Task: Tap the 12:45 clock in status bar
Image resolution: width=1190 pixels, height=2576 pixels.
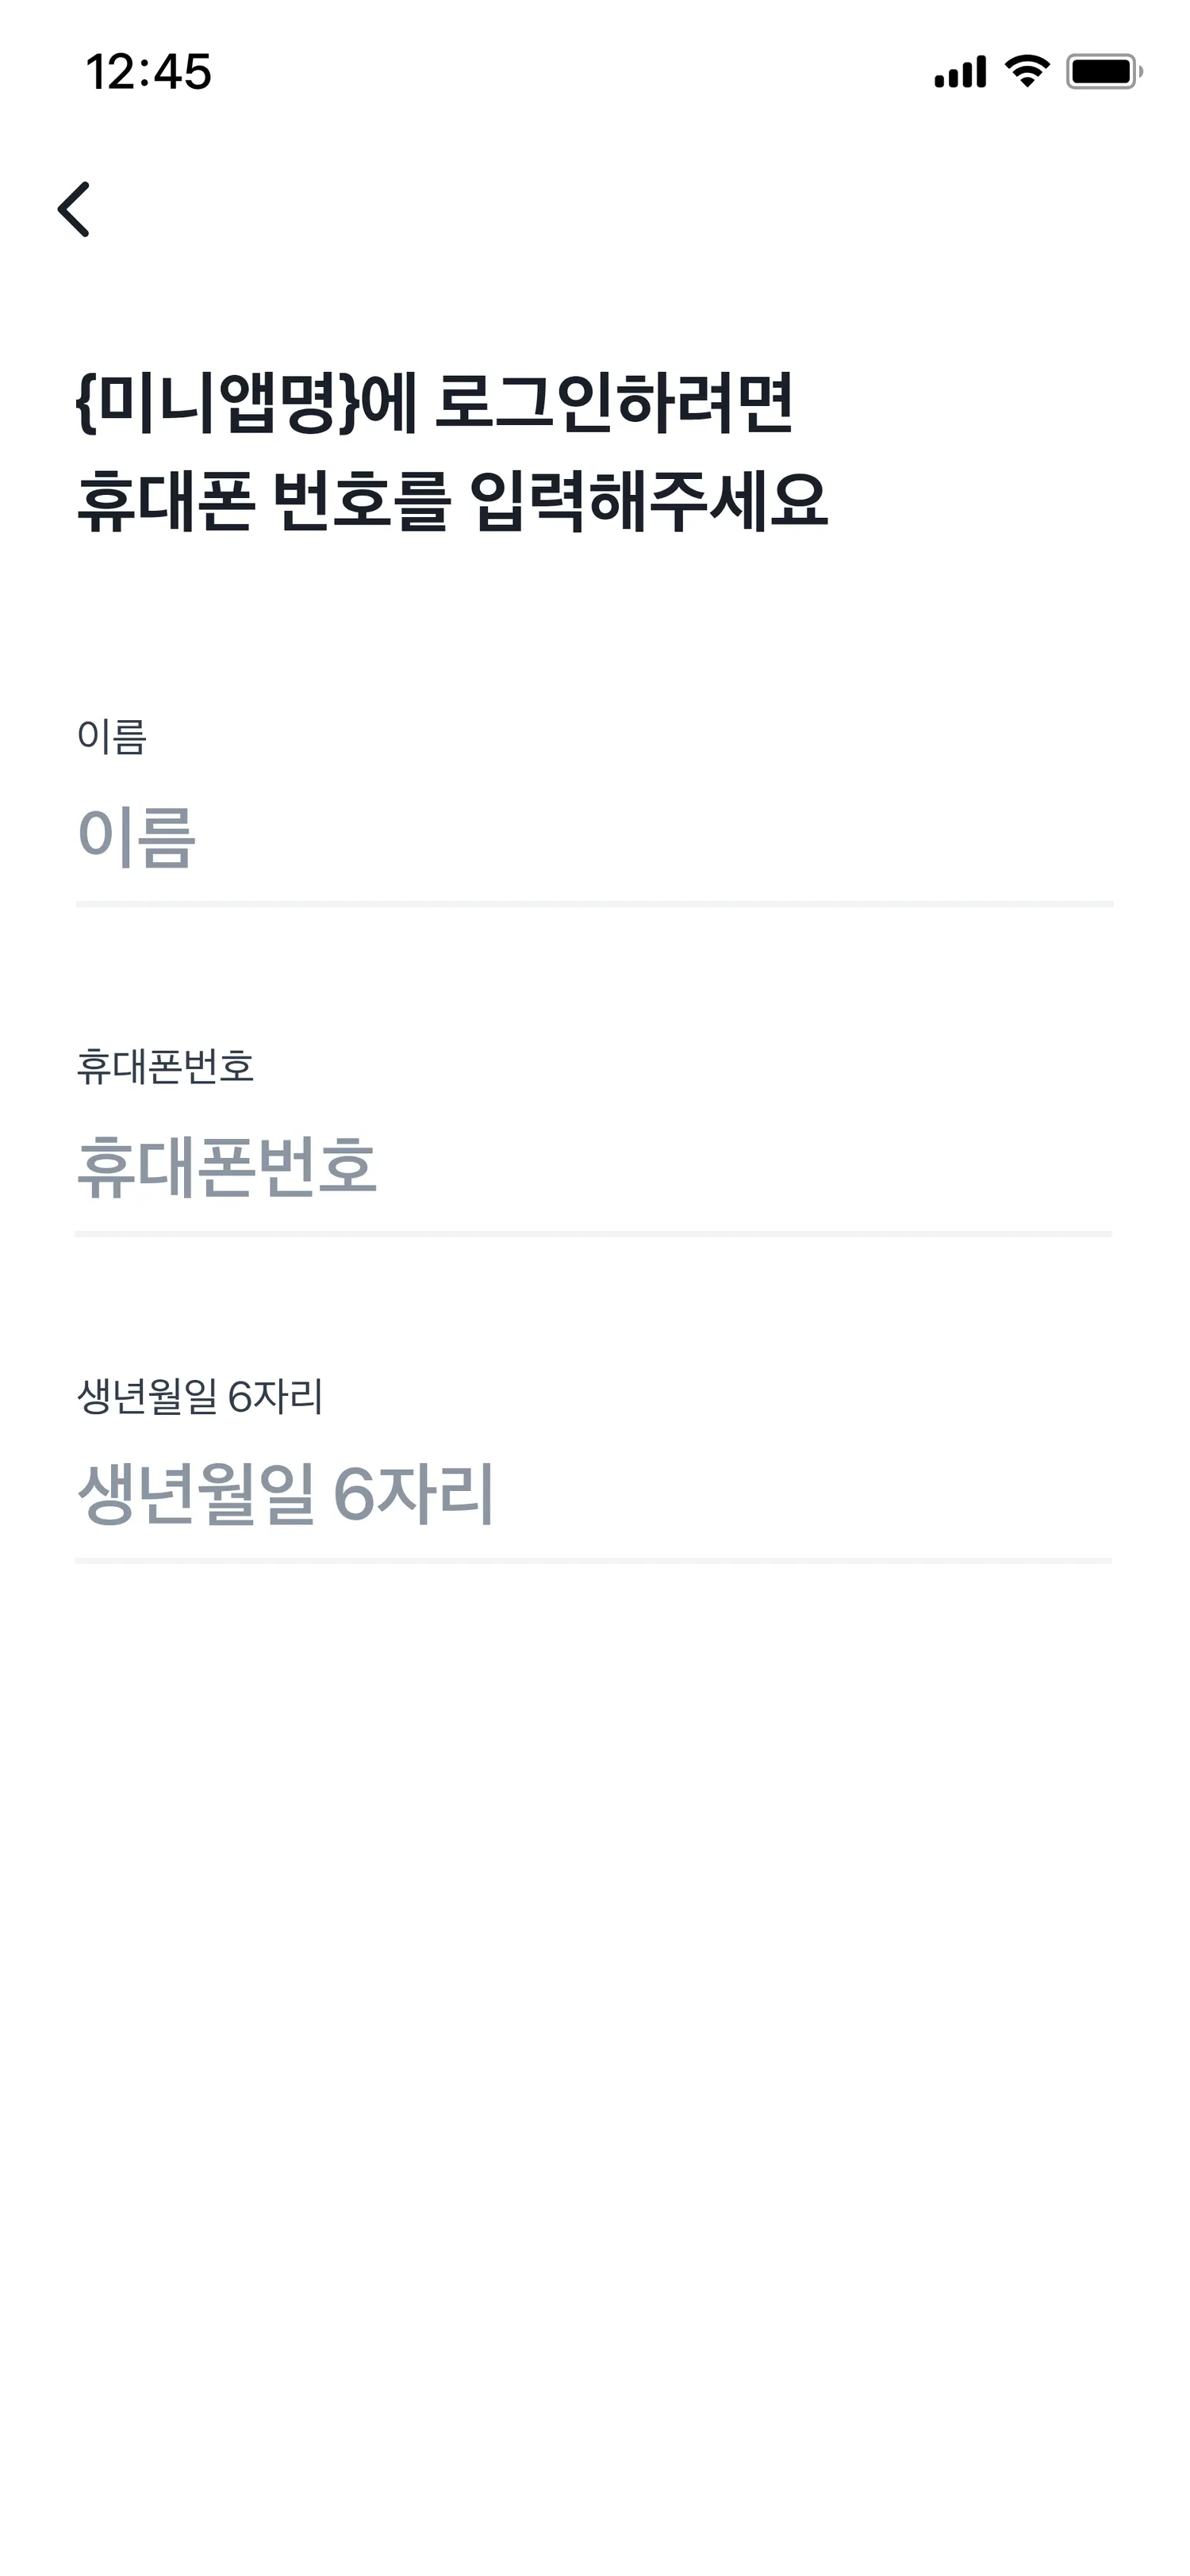Action: coord(149,72)
